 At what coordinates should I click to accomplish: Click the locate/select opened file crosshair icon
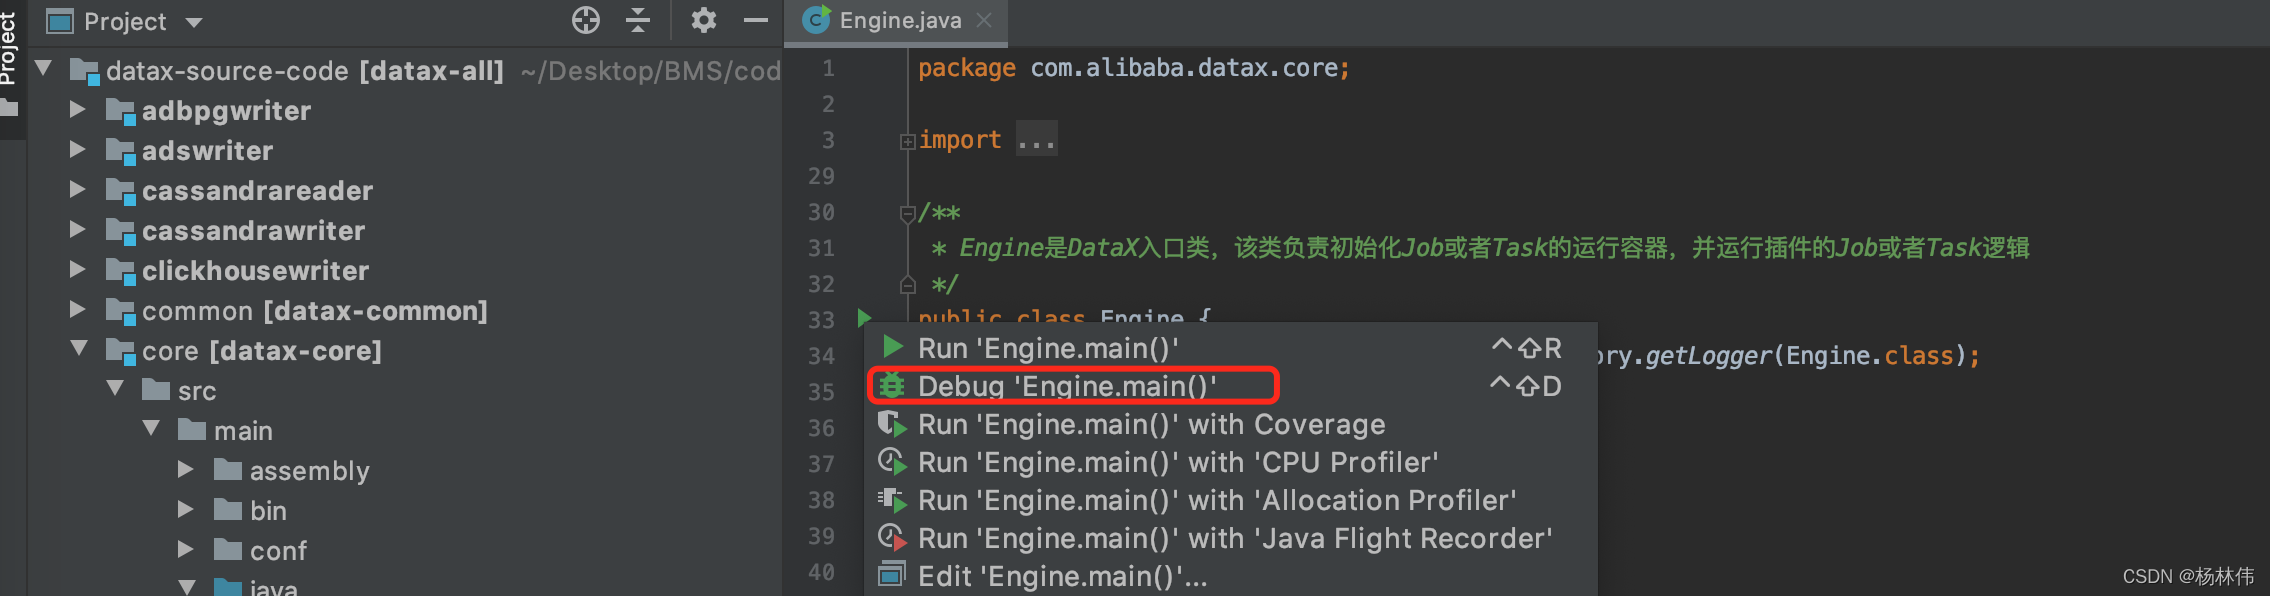pos(586,20)
